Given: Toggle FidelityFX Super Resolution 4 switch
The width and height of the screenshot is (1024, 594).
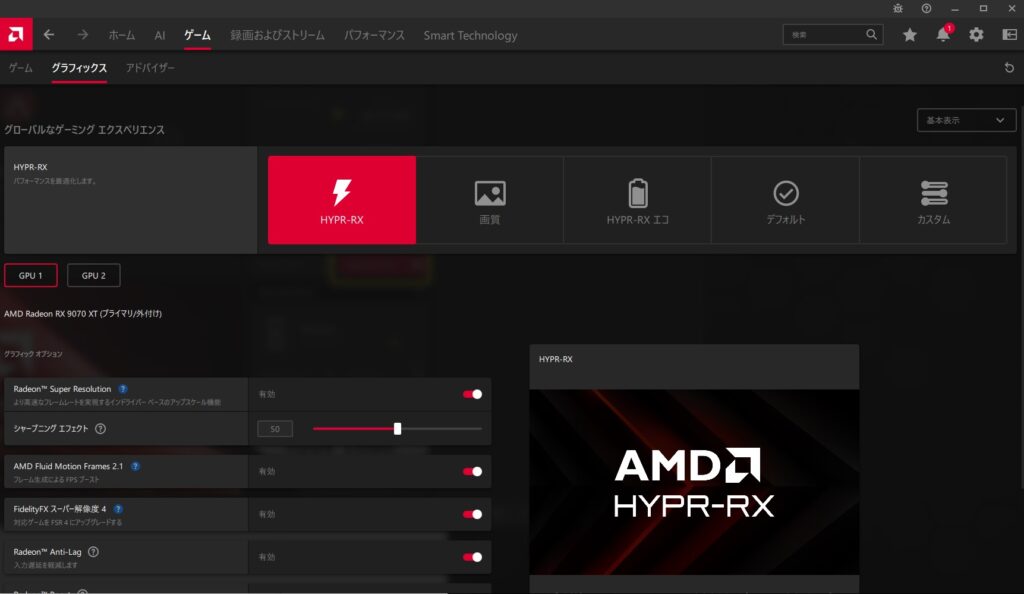Looking at the screenshot, I should pyautogui.click(x=472, y=514).
